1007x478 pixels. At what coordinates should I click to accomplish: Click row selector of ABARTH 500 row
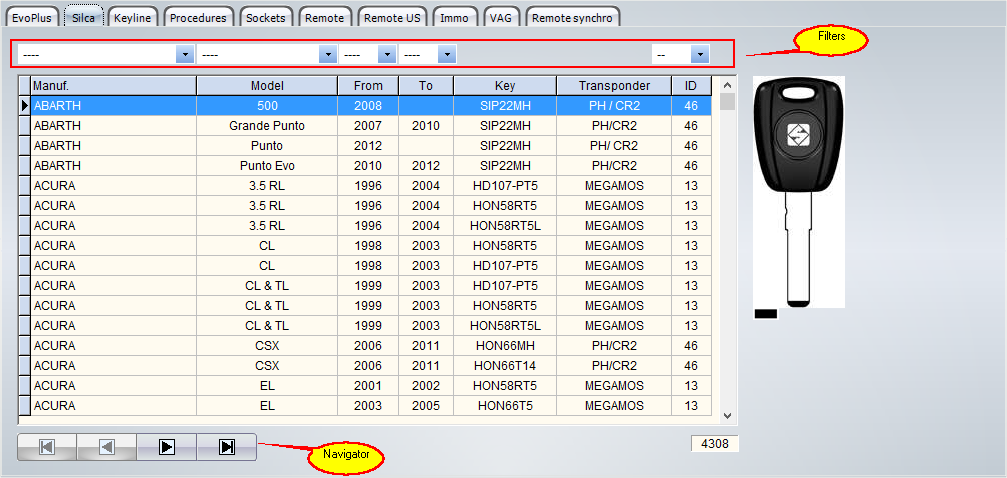coord(24,105)
